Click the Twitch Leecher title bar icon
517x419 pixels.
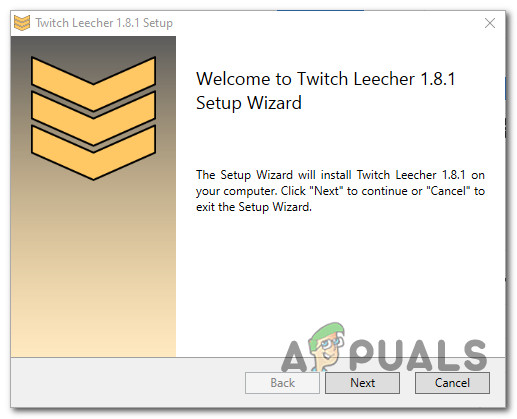22,23
